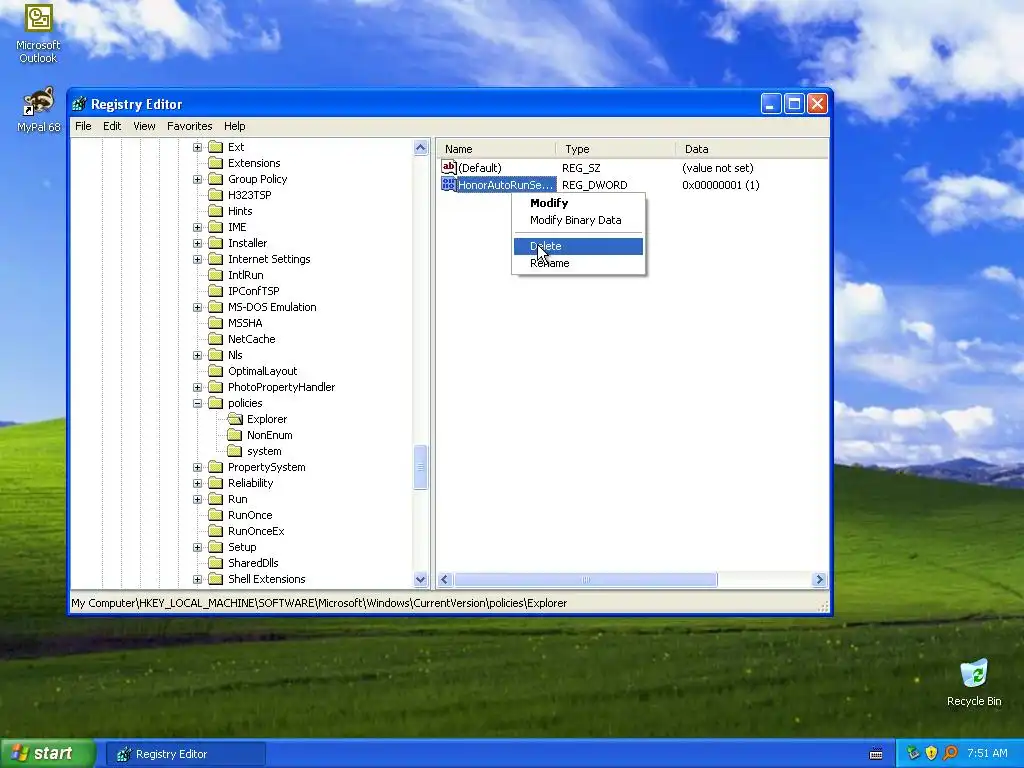The image size is (1024, 768).
Task: Click the Hints folder icon
Action: click(216, 211)
